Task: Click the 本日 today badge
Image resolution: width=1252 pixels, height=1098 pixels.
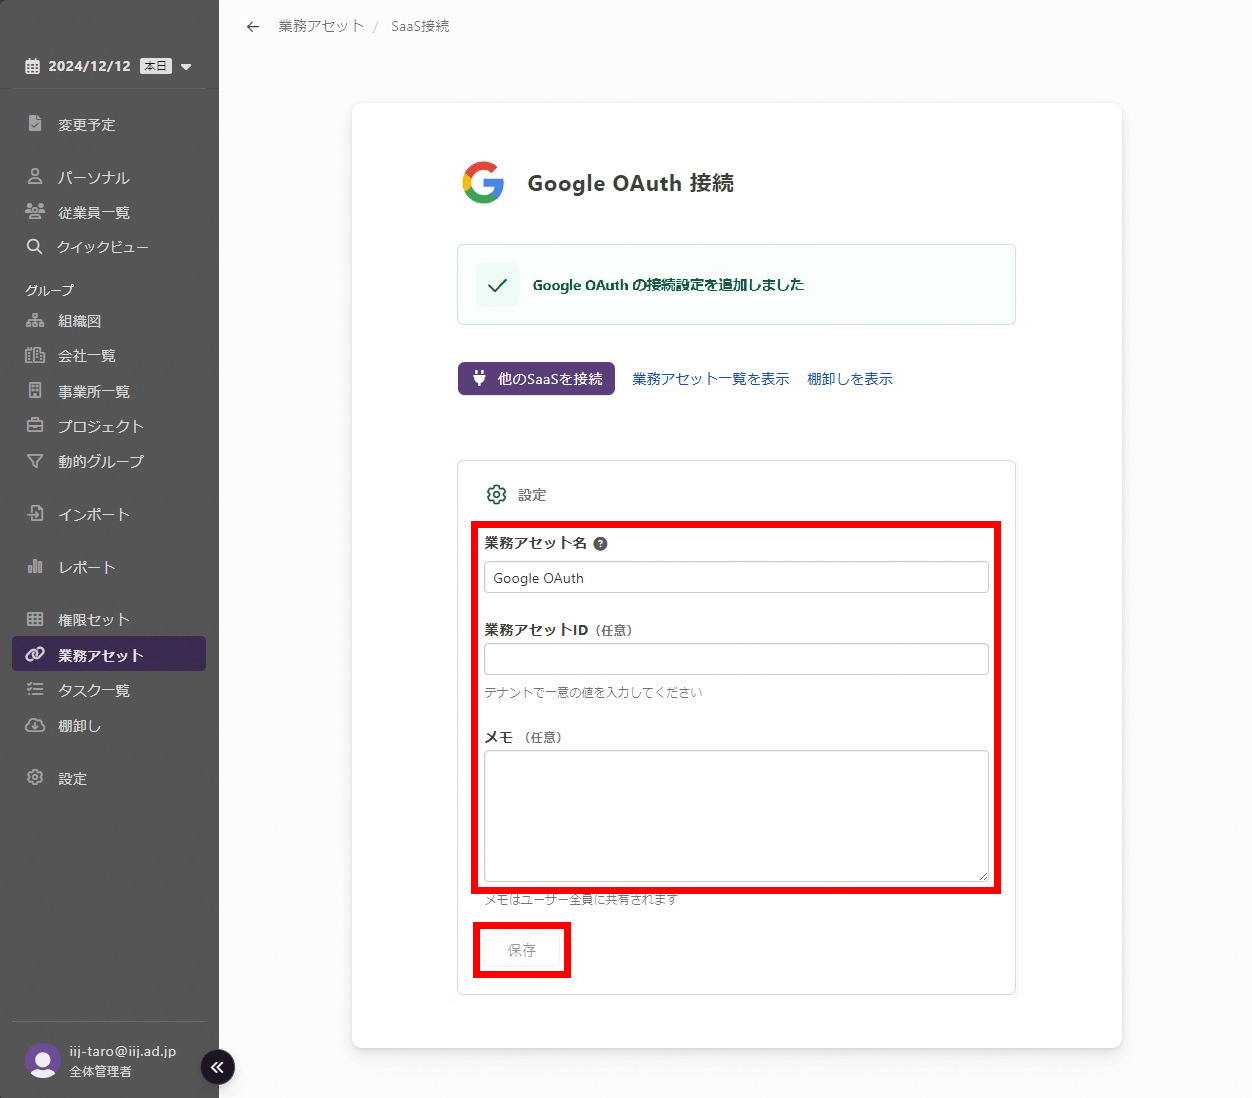Action: (x=155, y=66)
